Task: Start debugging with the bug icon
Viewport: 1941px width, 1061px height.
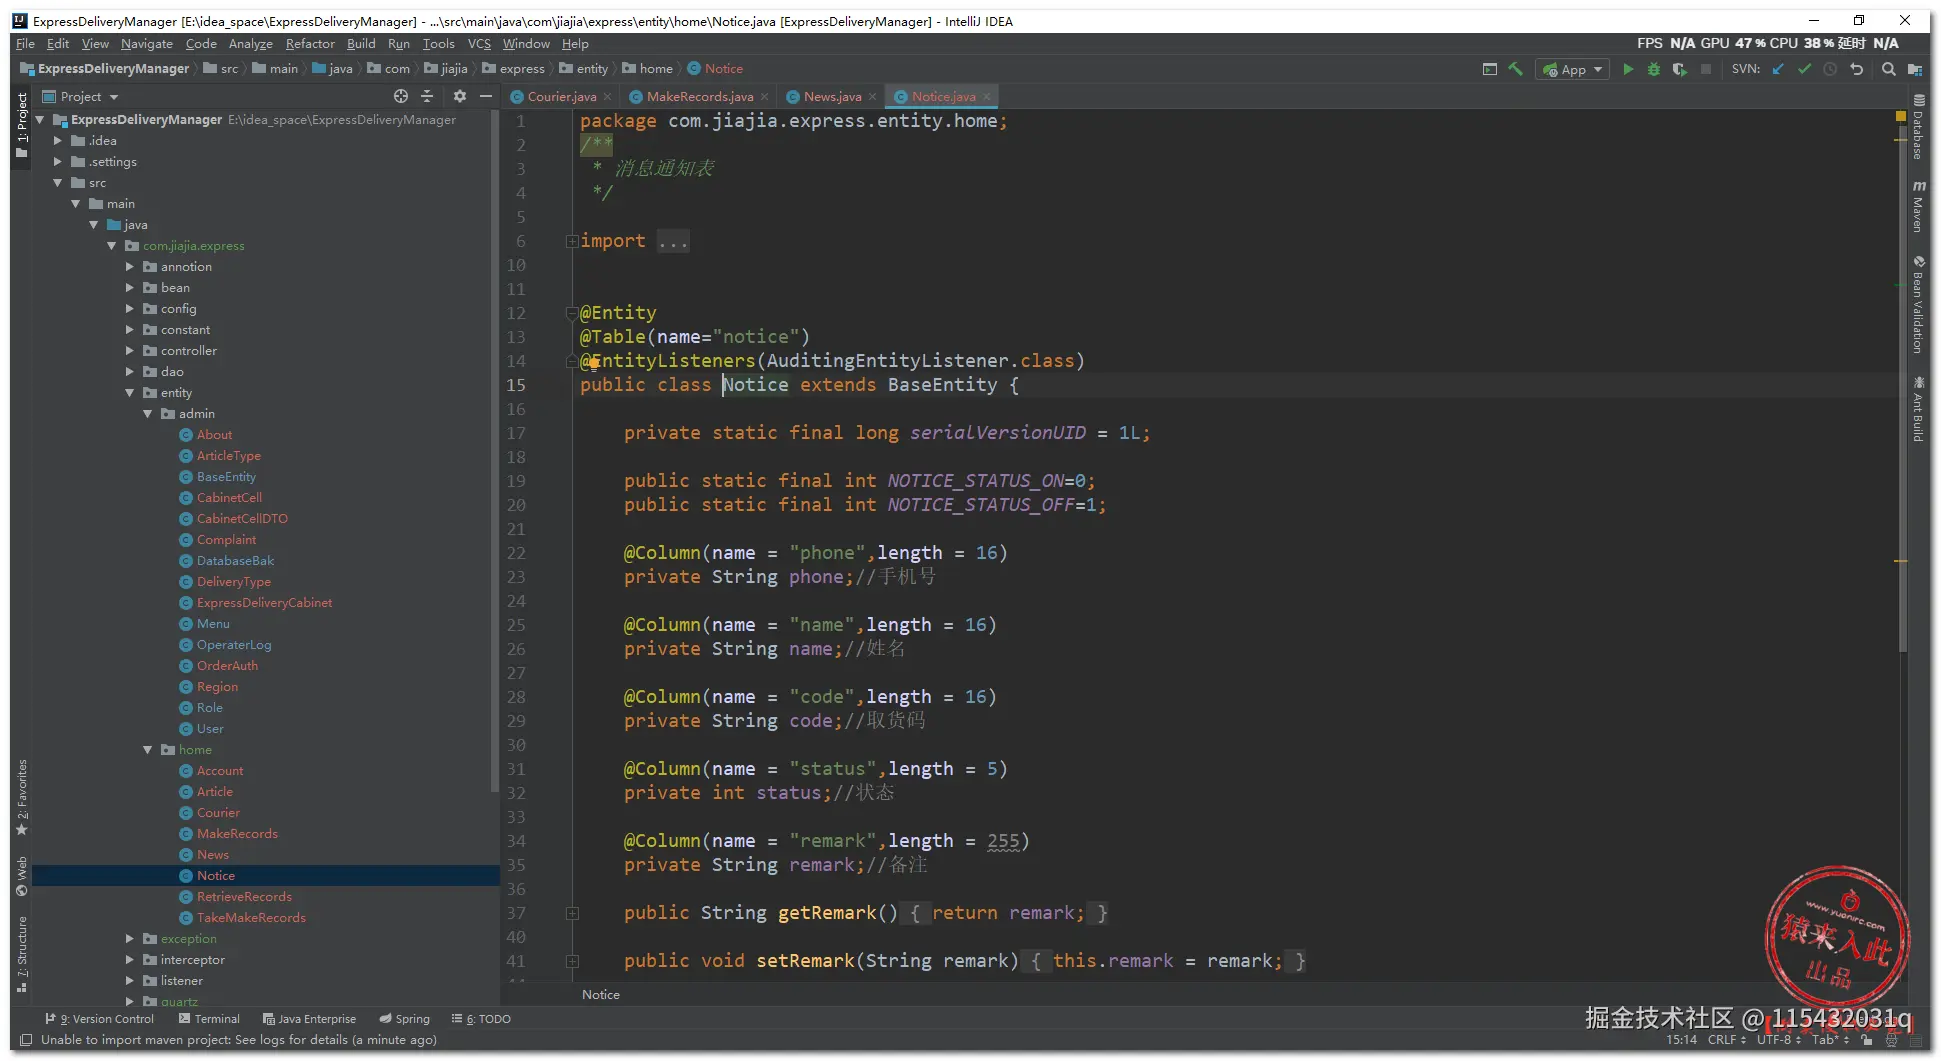Action: pyautogui.click(x=1654, y=69)
